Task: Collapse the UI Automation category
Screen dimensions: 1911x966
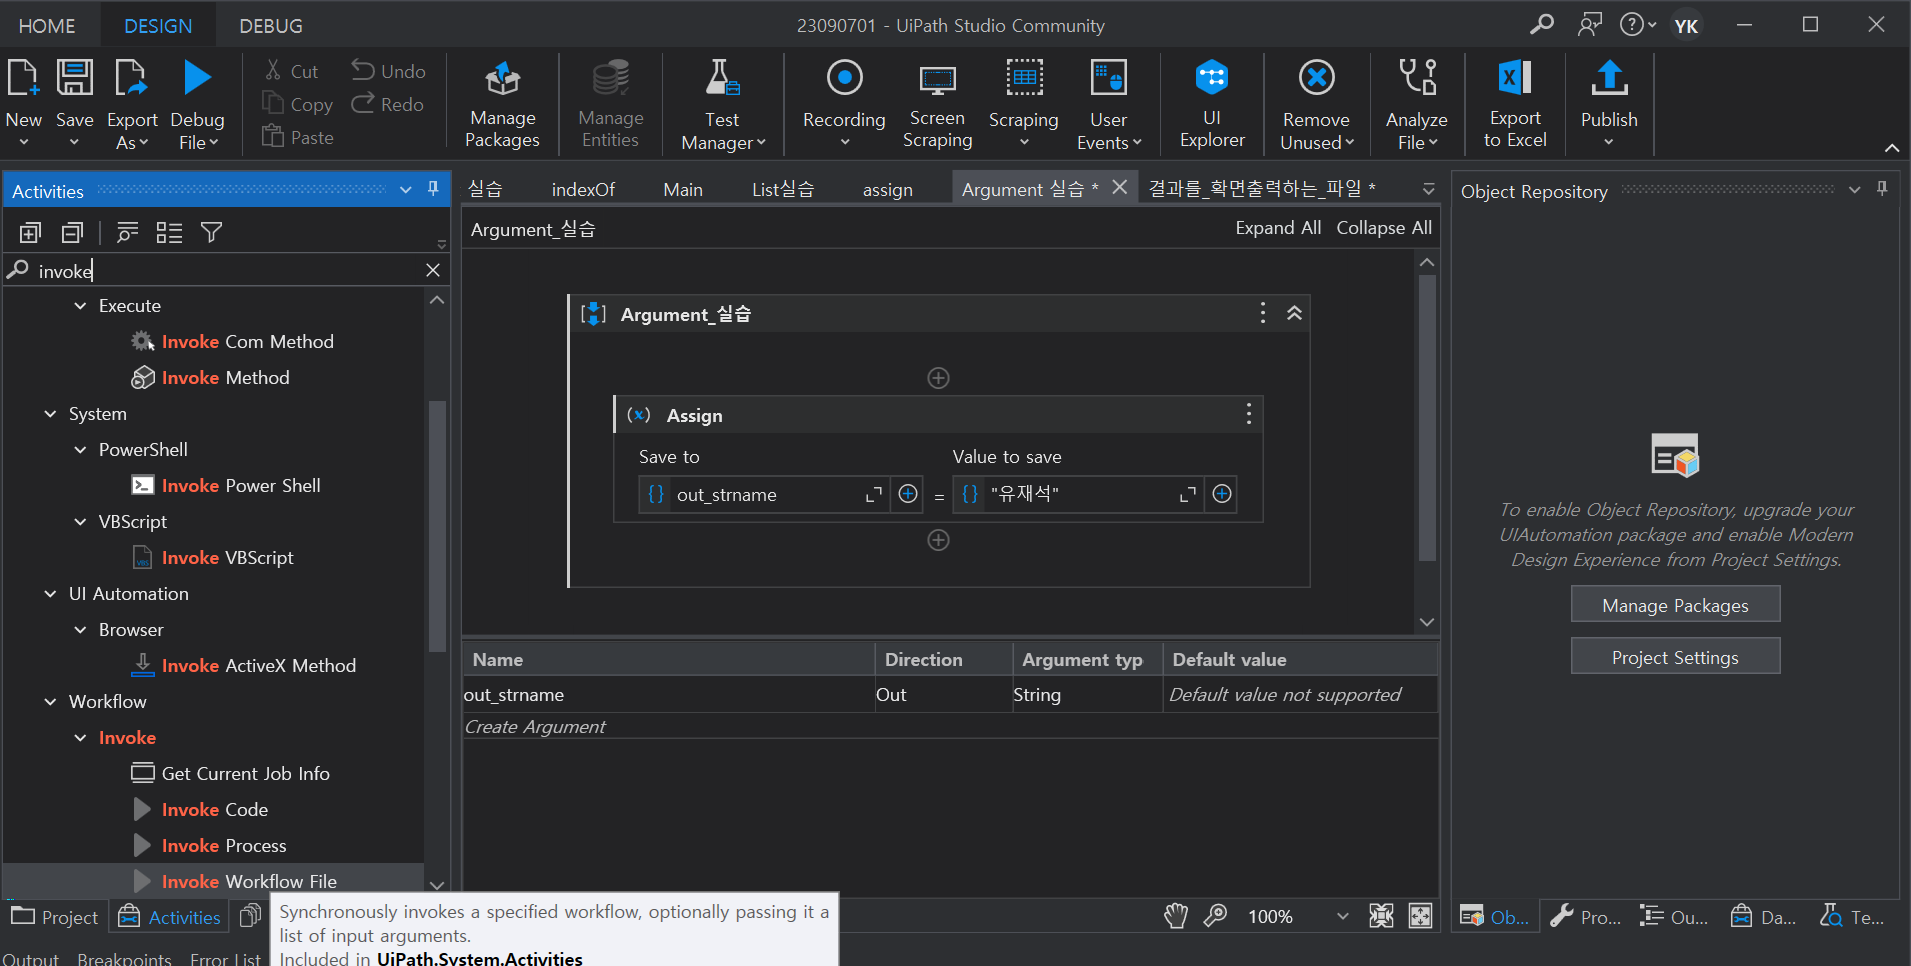Action: pyautogui.click(x=50, y=594)
